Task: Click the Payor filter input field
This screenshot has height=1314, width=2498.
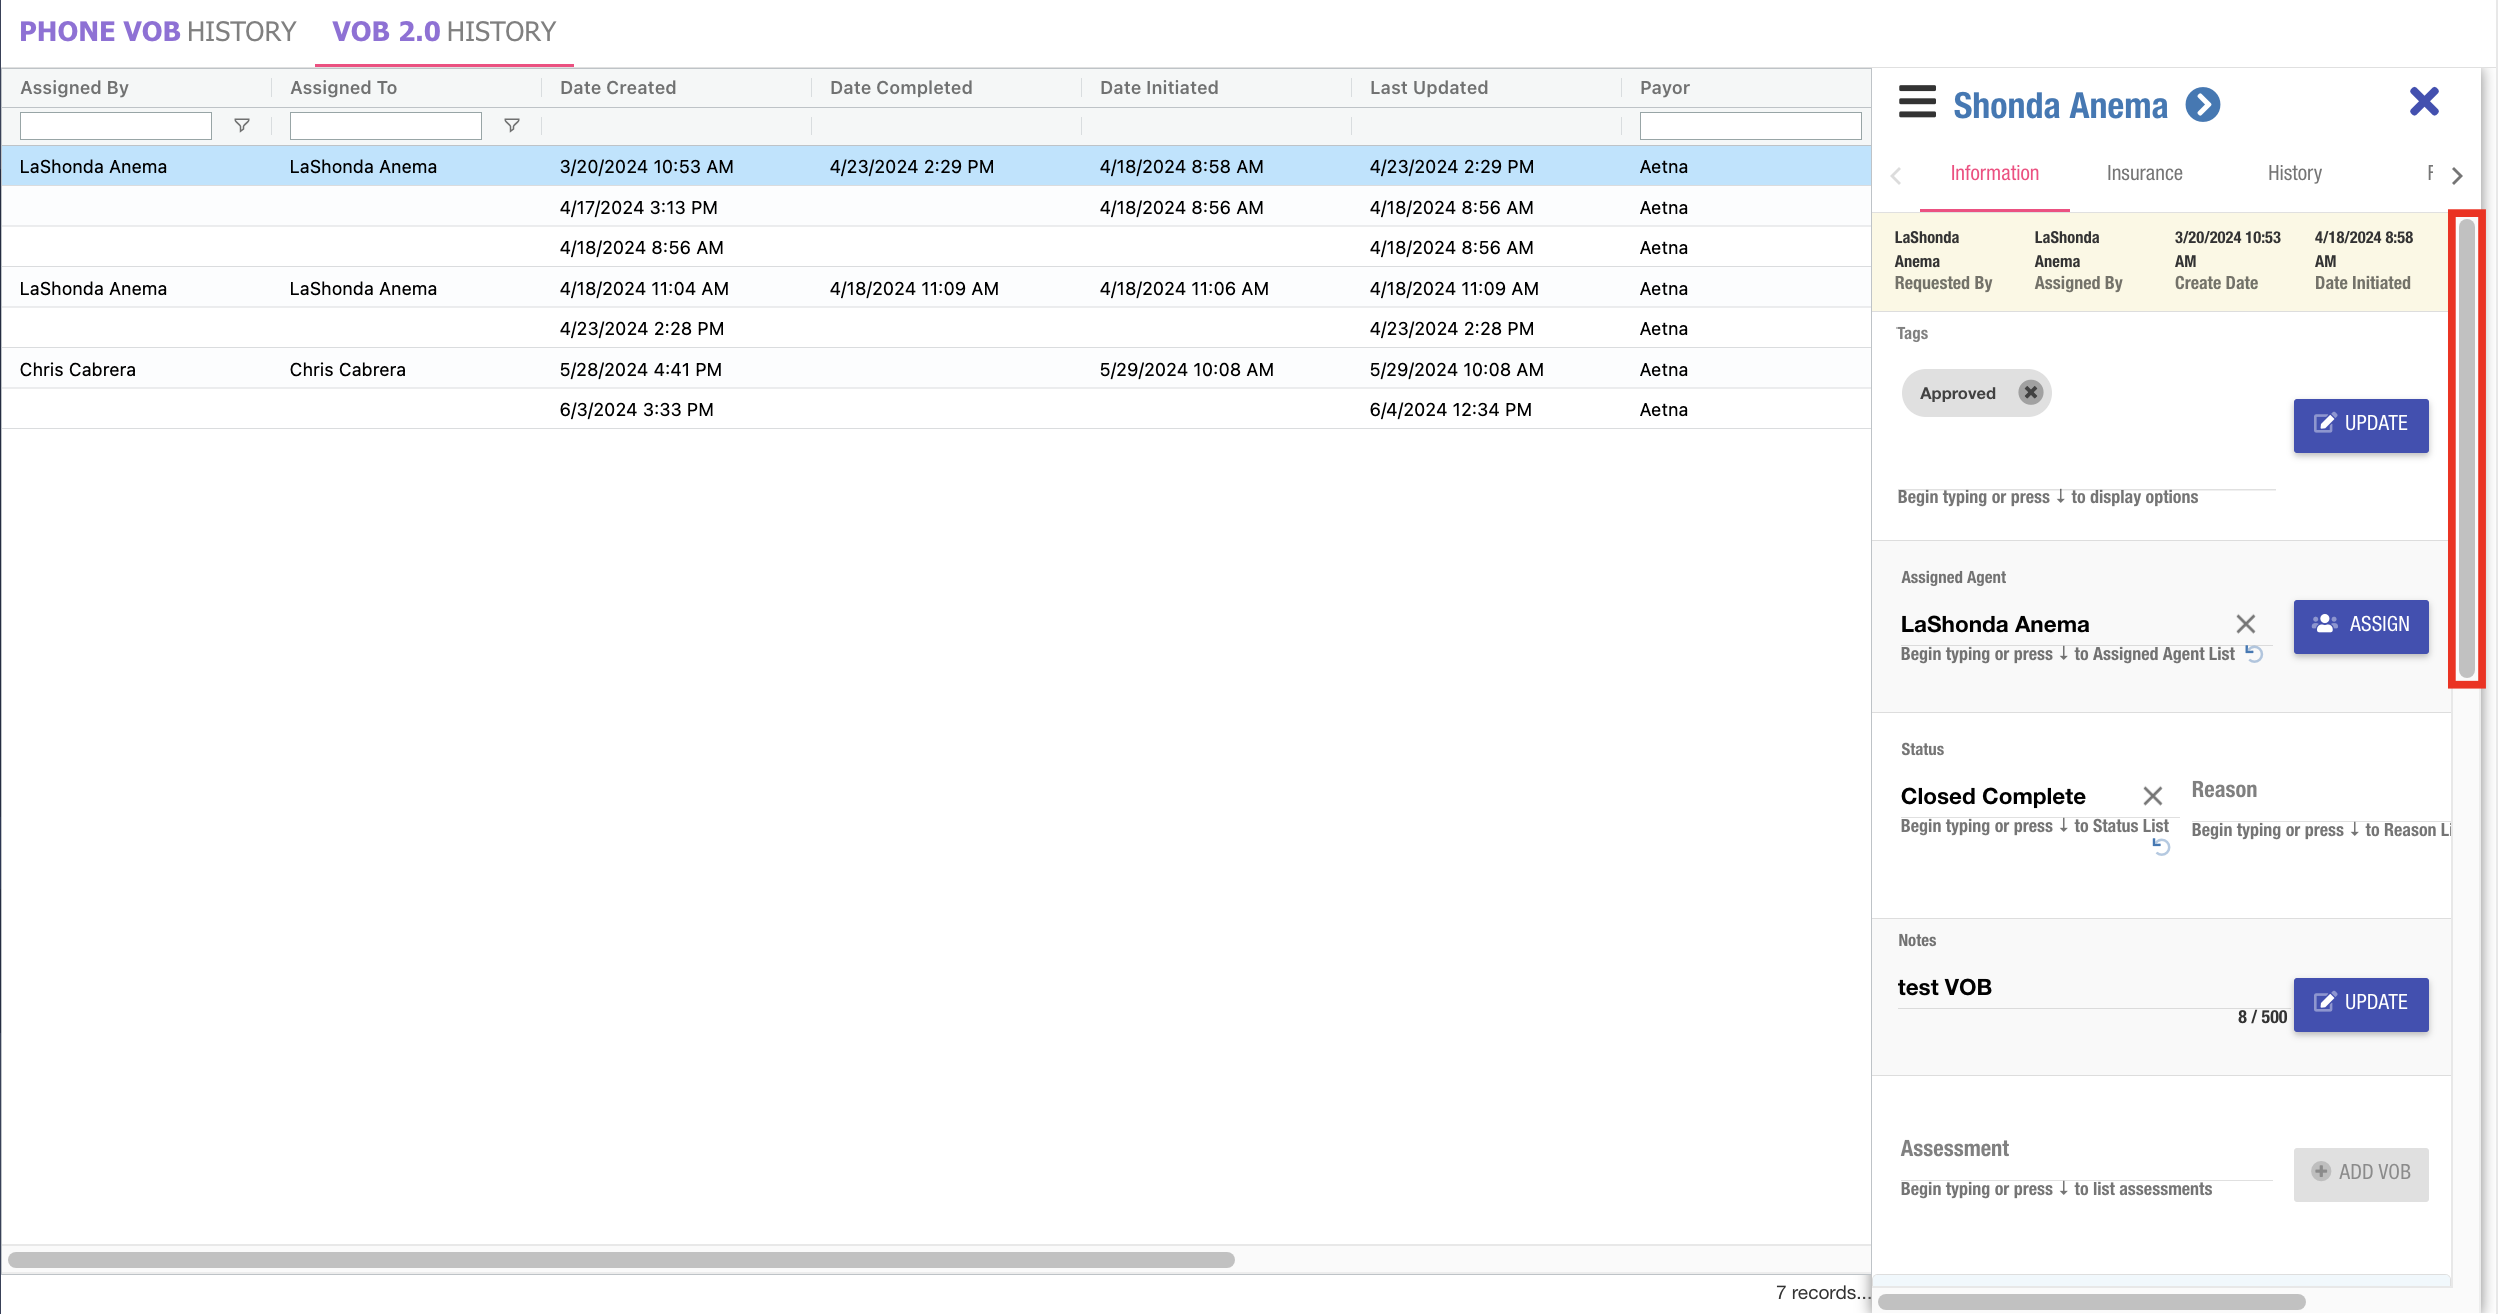Action: pyautogui.click(x=1749, y=126)
